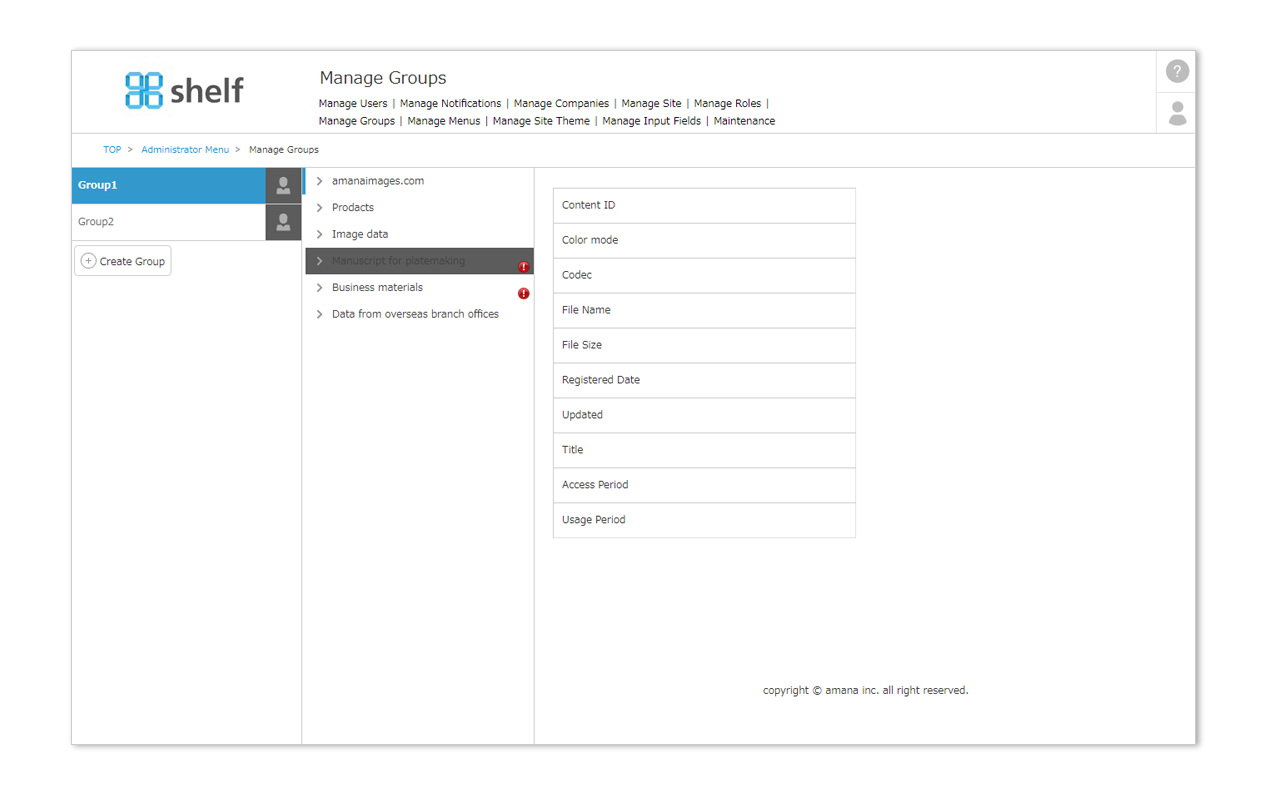Click the Manage Groups page heading
1280x800 pixels.
coord(383,78)
